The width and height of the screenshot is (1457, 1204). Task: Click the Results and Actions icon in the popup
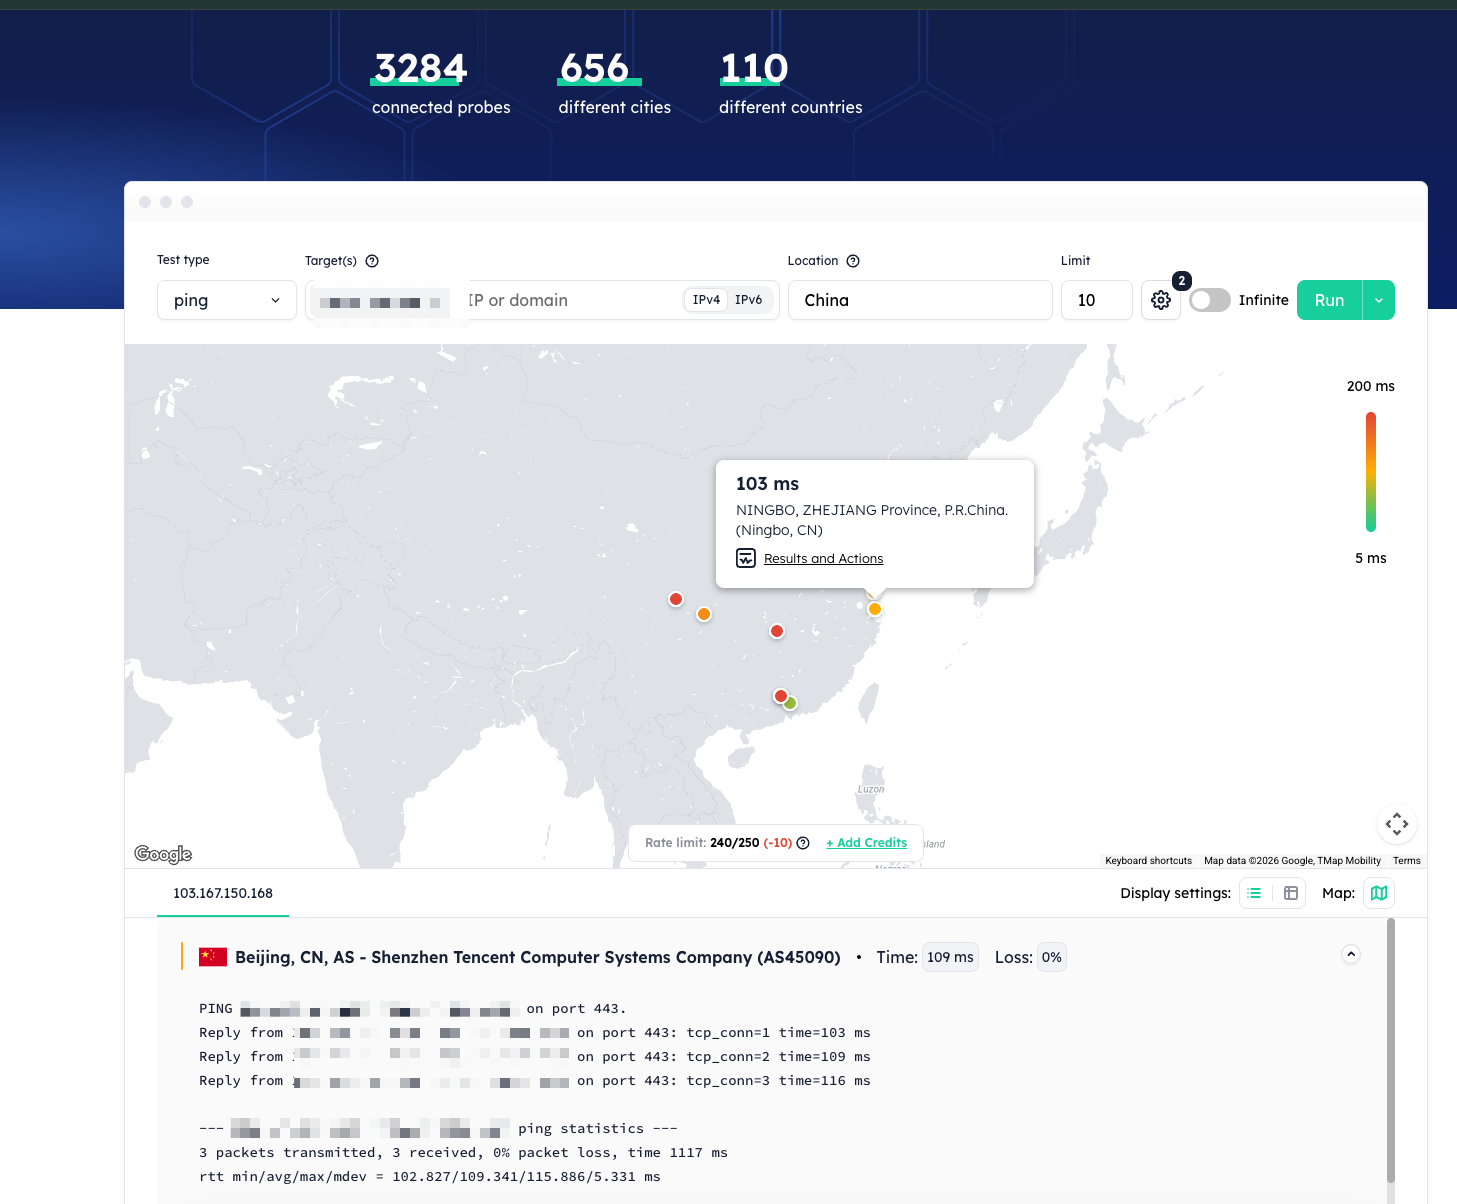(x=746, y=558)
